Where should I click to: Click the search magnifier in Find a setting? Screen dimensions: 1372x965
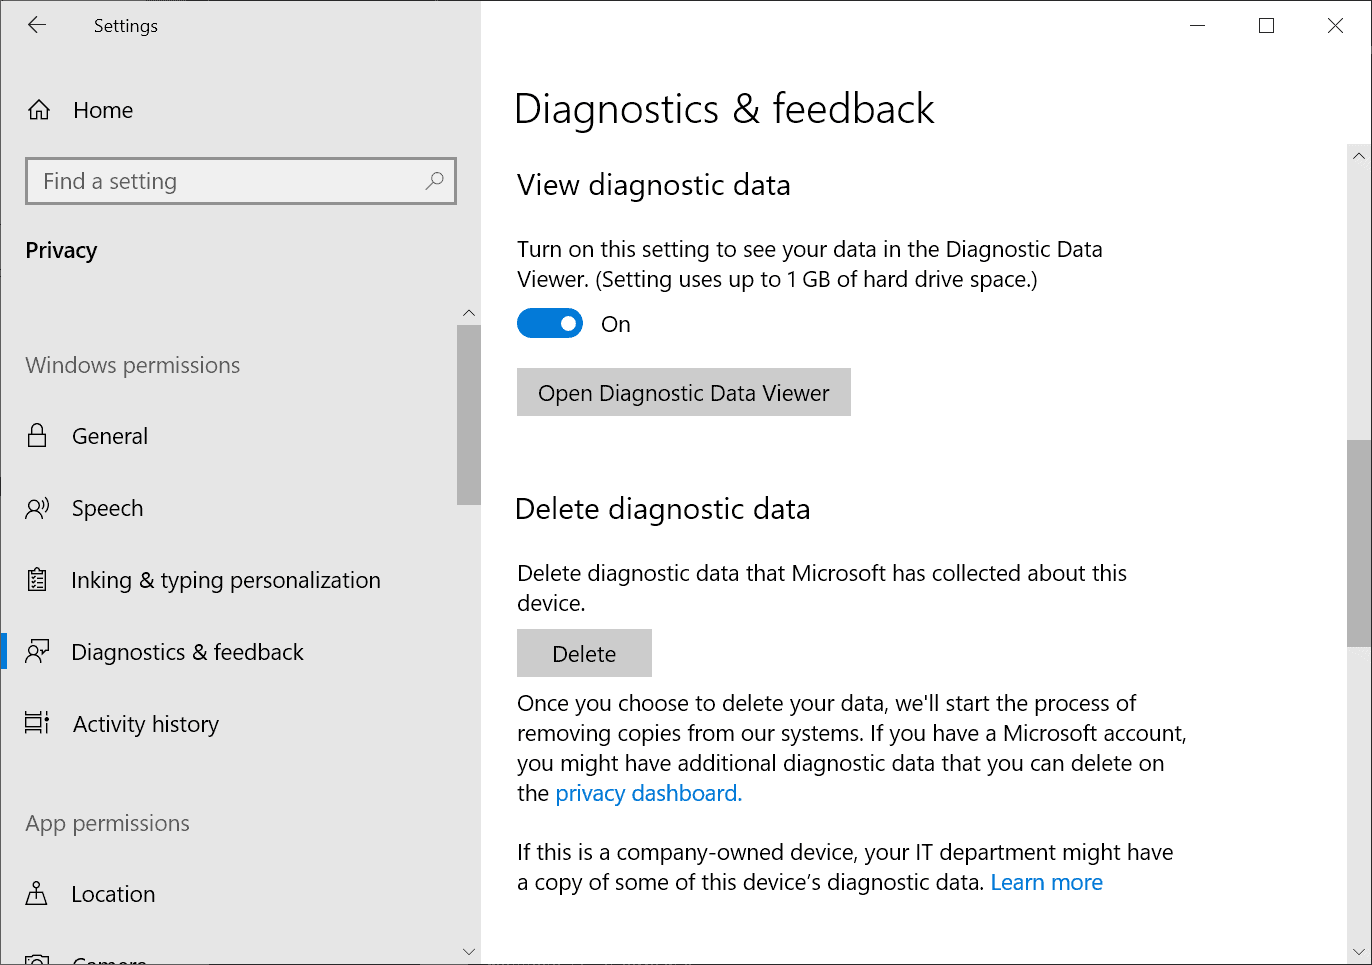pyautogui.click(x=434, y=181)
